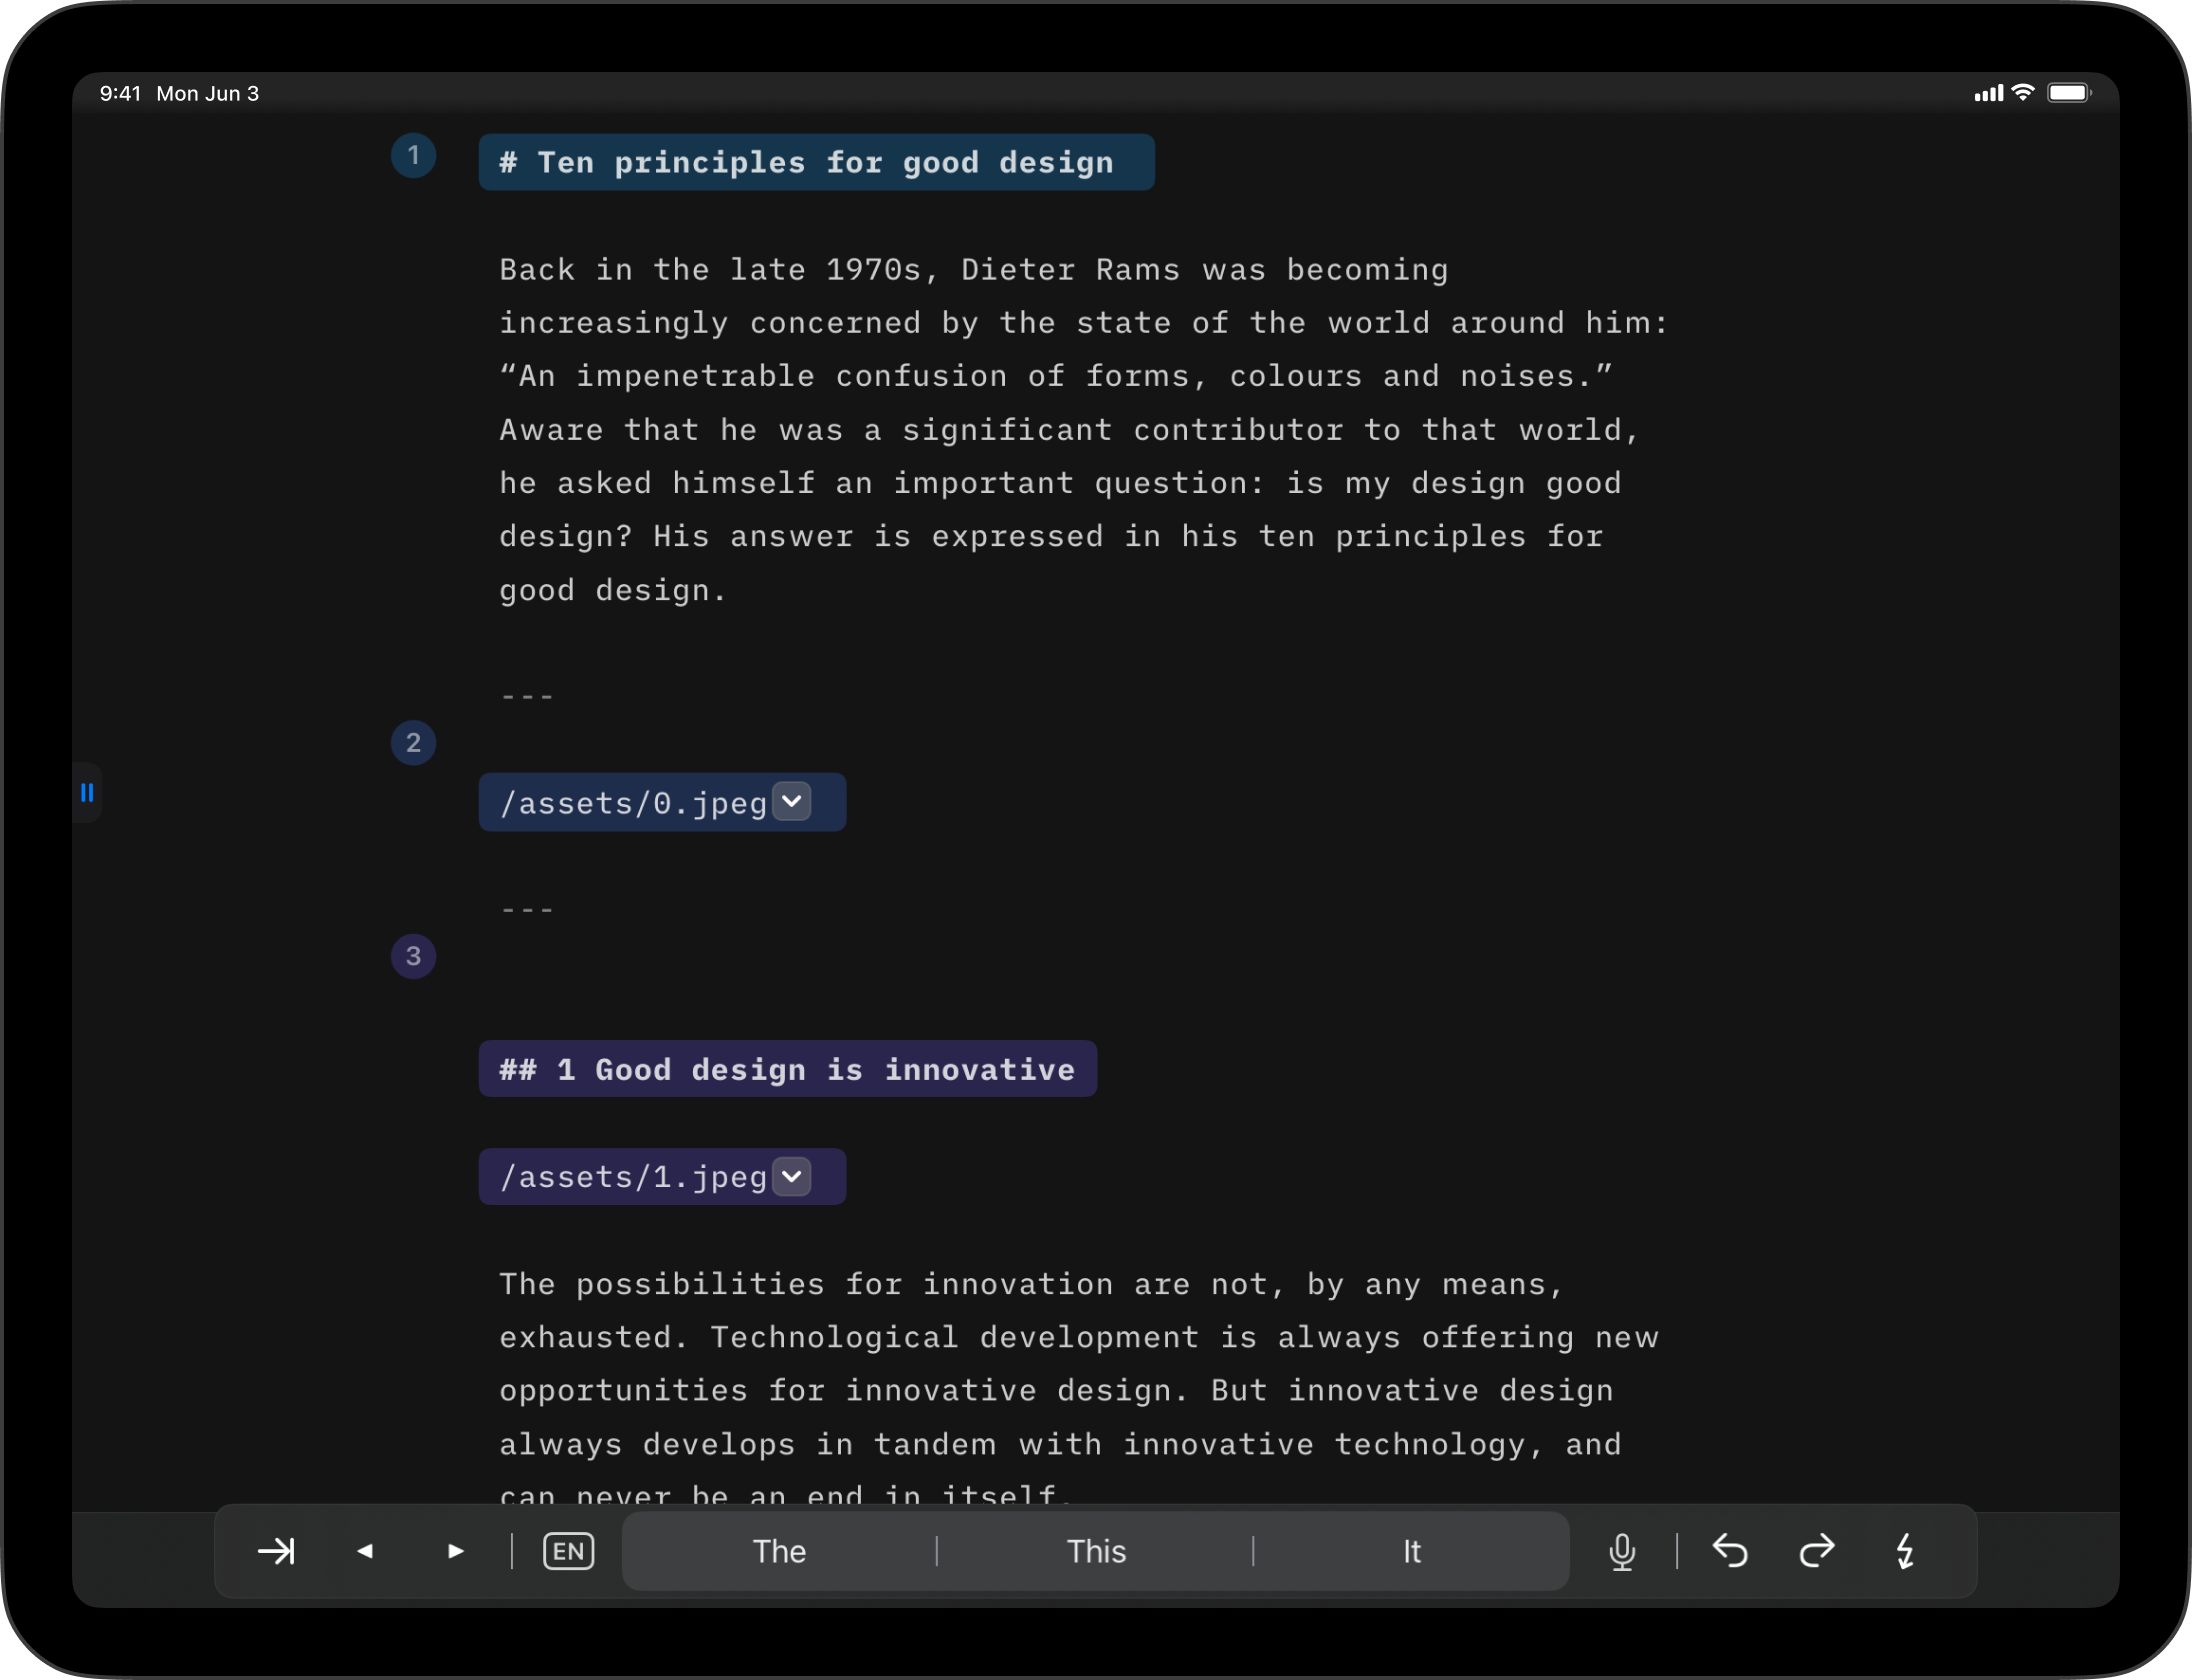Insert the suggestion "This"
2192x1680 pixels.
point(1096,1551)
